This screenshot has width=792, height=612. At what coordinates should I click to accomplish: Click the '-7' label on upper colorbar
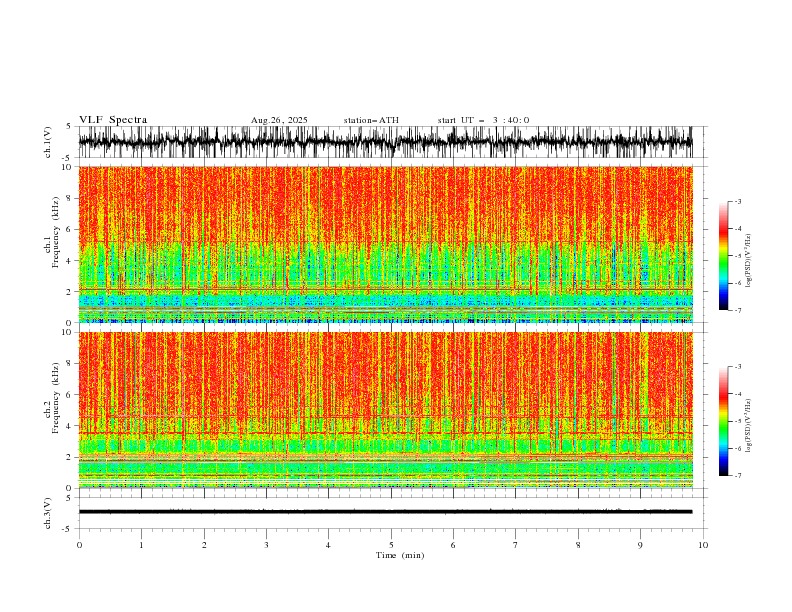coord(737,310)
